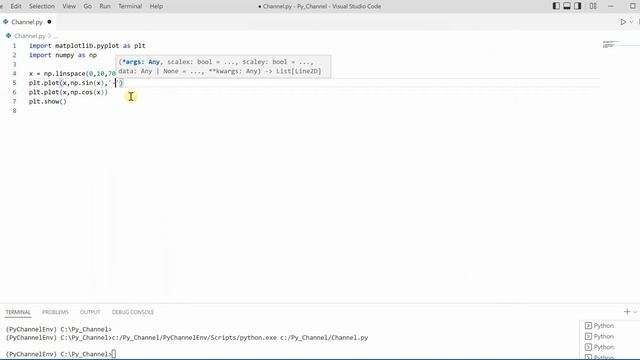
Task: Open new terminal profile dropdown
Action: pos(636,312)
